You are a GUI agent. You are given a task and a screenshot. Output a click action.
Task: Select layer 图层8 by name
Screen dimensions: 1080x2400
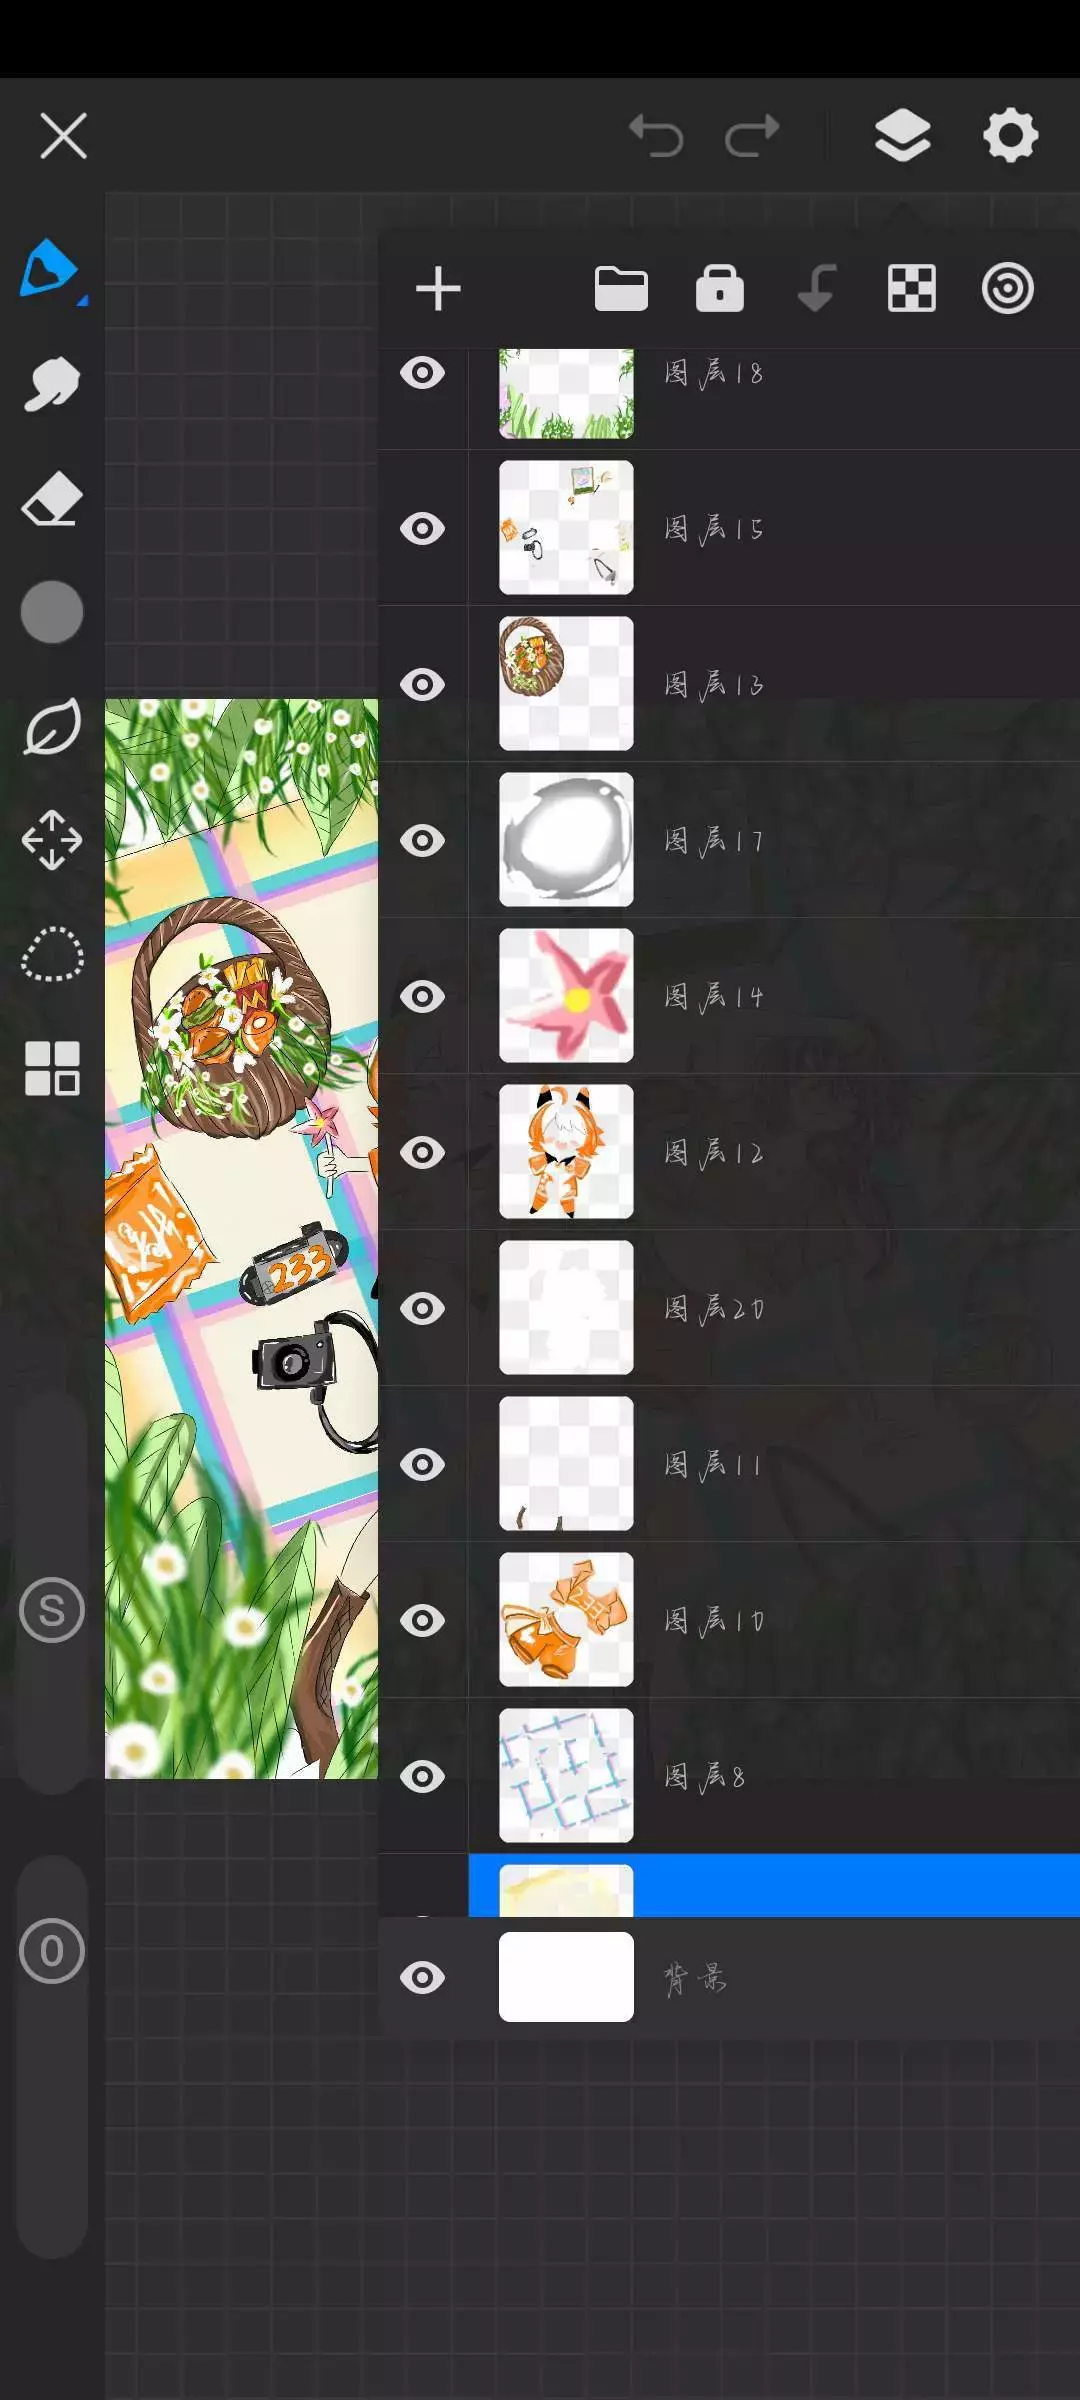point(705,1777)
